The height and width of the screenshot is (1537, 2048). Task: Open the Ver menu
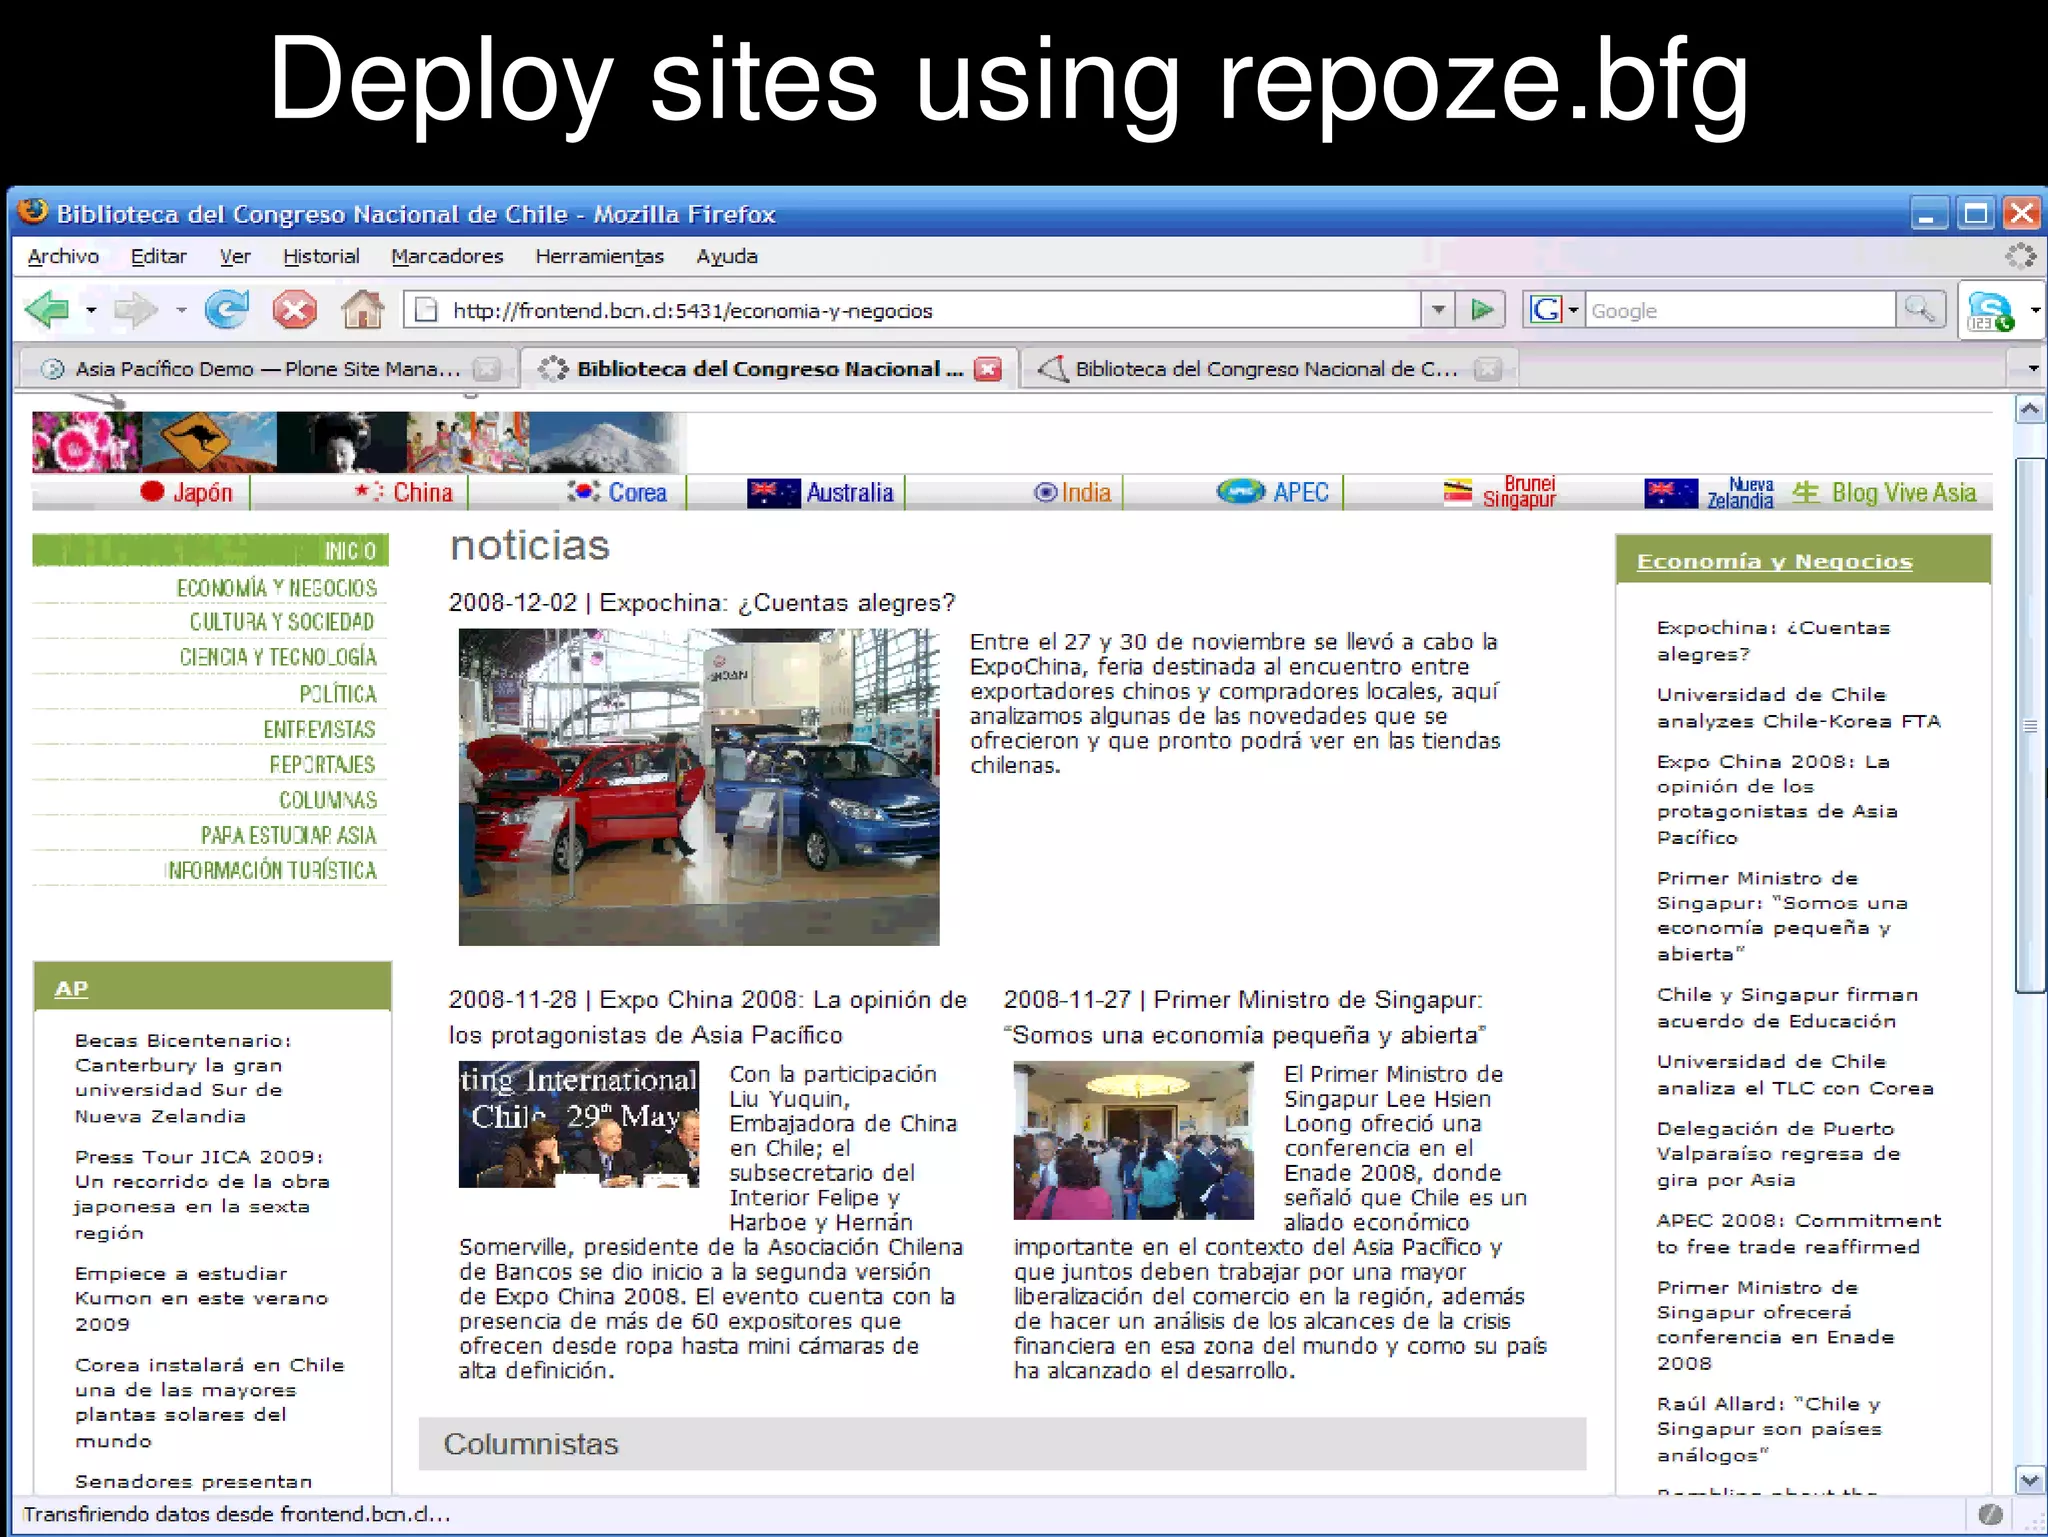(235, 256)
